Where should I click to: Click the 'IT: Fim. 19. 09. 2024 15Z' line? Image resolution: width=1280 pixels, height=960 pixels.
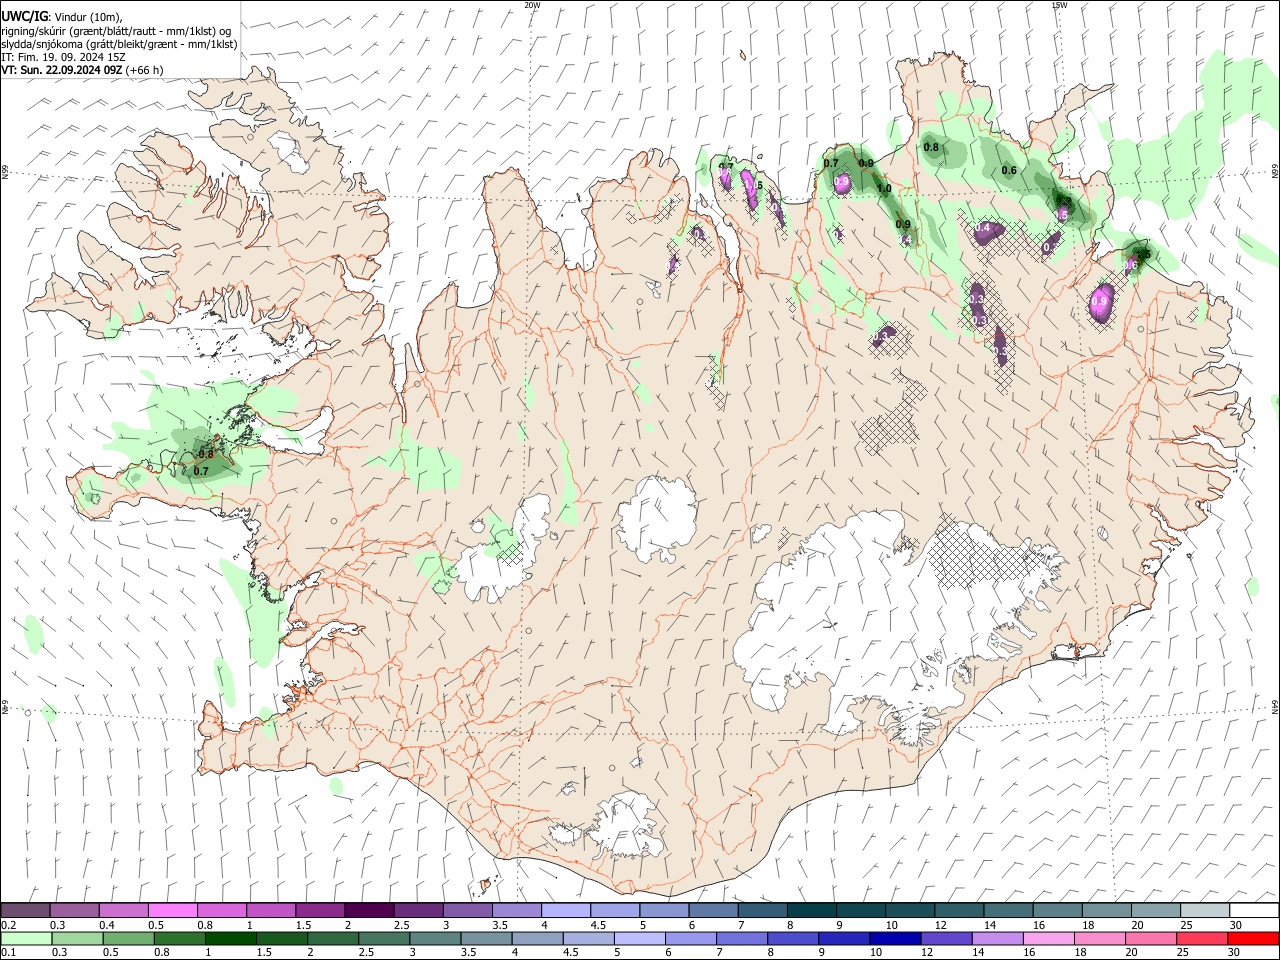click(63, 57)
